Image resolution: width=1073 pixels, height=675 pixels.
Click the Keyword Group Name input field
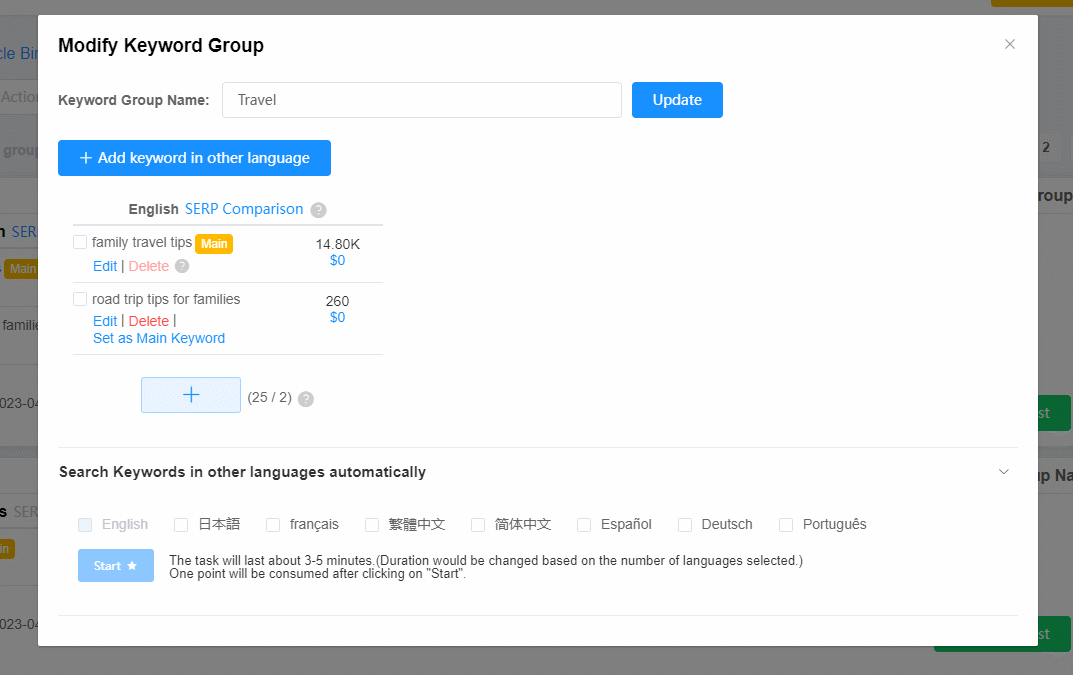(x=422, y=100)
